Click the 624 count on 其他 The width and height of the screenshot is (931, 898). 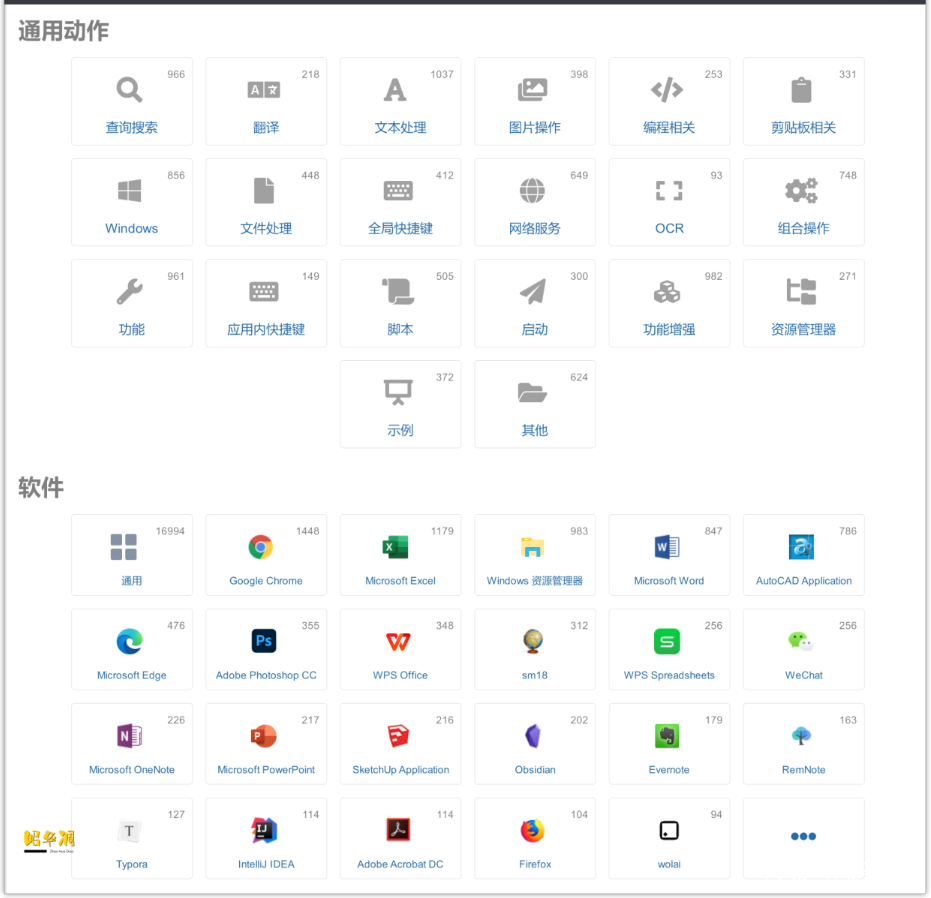coord(579,377)
